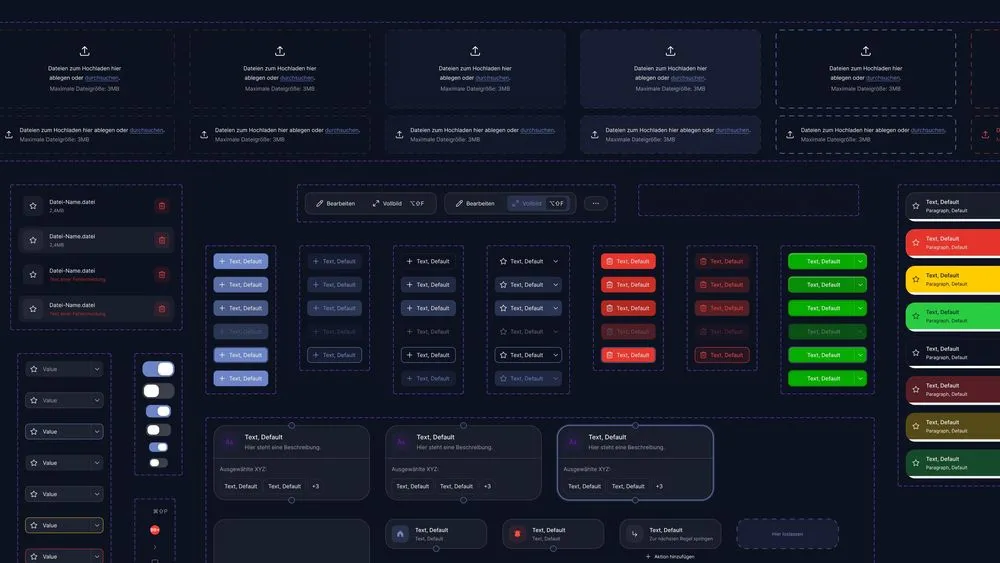Click the star on the yellow notification card

point(916,279)
